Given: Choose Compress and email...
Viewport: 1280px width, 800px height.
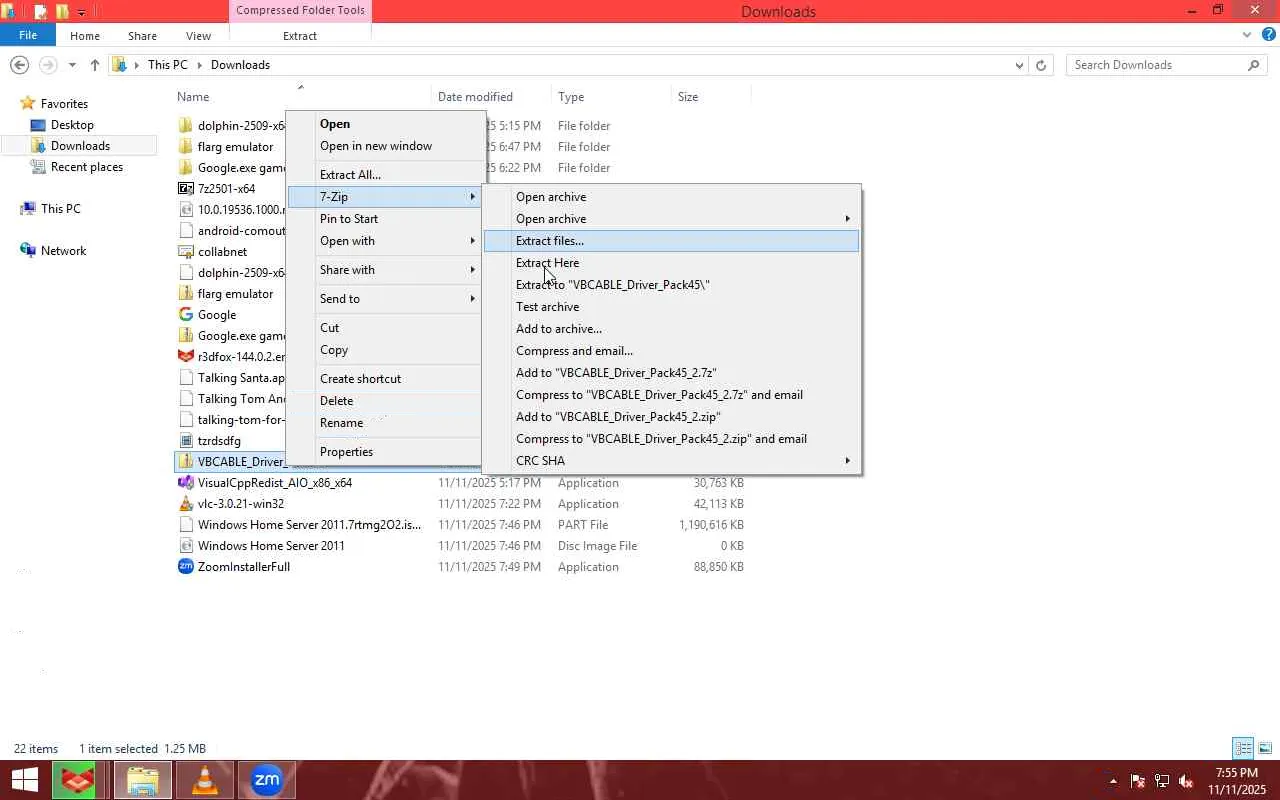Looking at the screenshot, I should pyautogui.click(x=671, y=351).
